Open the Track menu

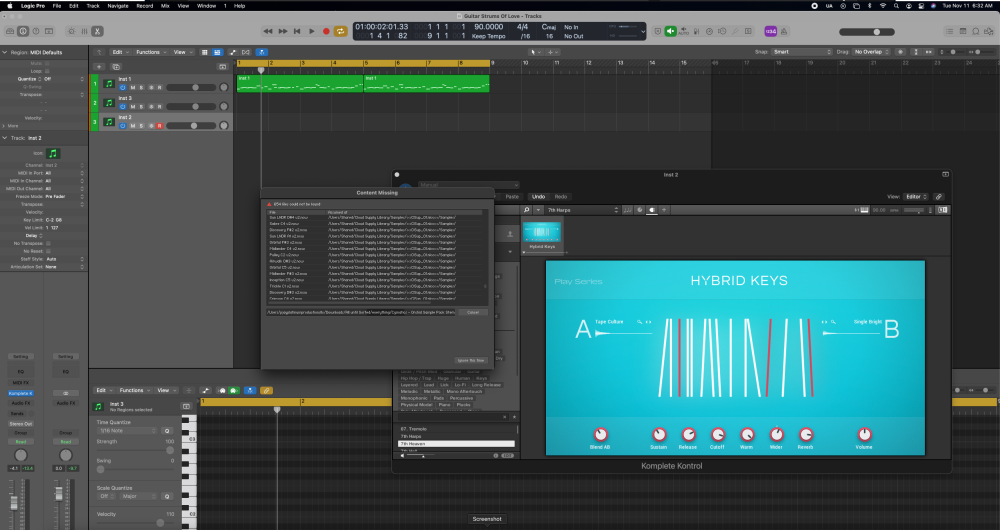(x=93, y=6)
